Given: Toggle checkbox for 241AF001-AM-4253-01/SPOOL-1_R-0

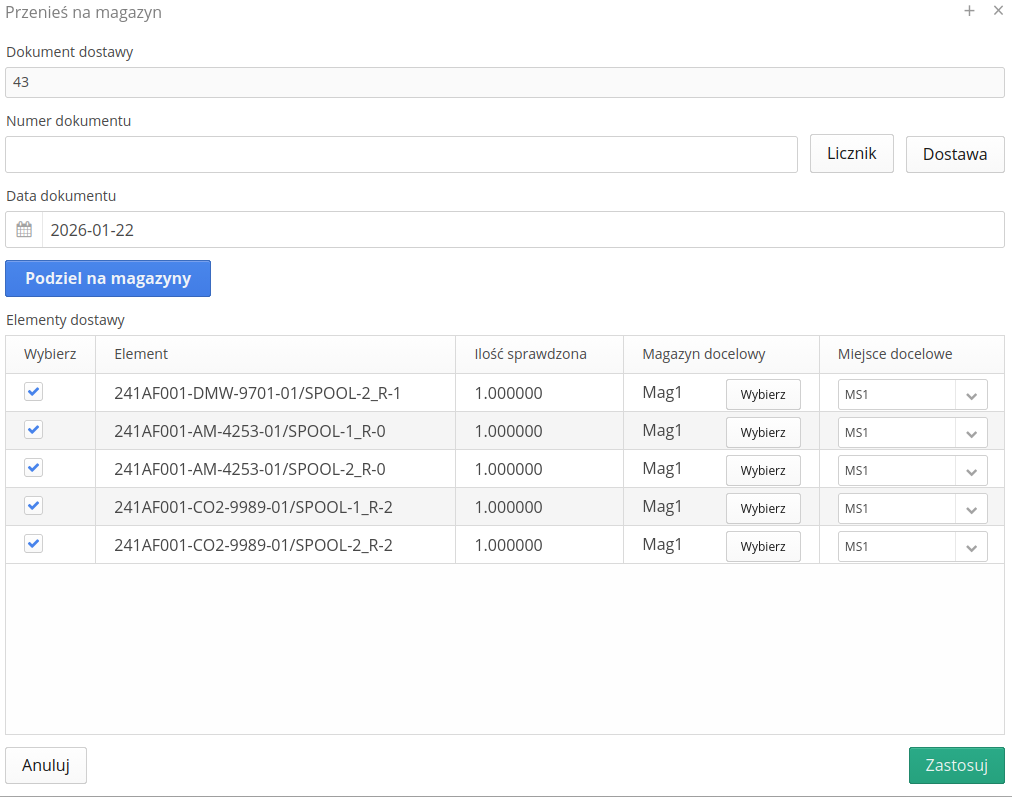Looking at the screenshot, I should pos(34,430).
